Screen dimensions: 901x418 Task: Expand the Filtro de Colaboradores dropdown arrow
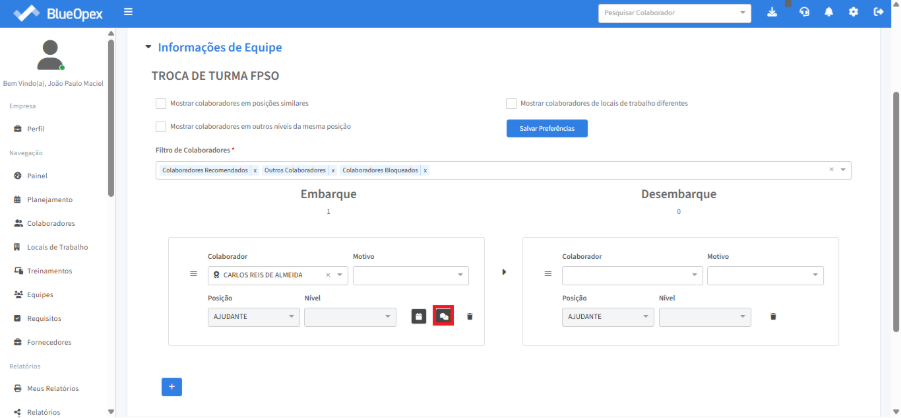843,170
